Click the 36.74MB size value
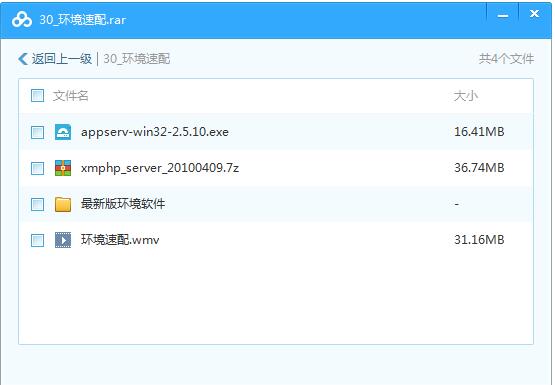Viewport: 555px width, 385px height. [x=479, y=168]
